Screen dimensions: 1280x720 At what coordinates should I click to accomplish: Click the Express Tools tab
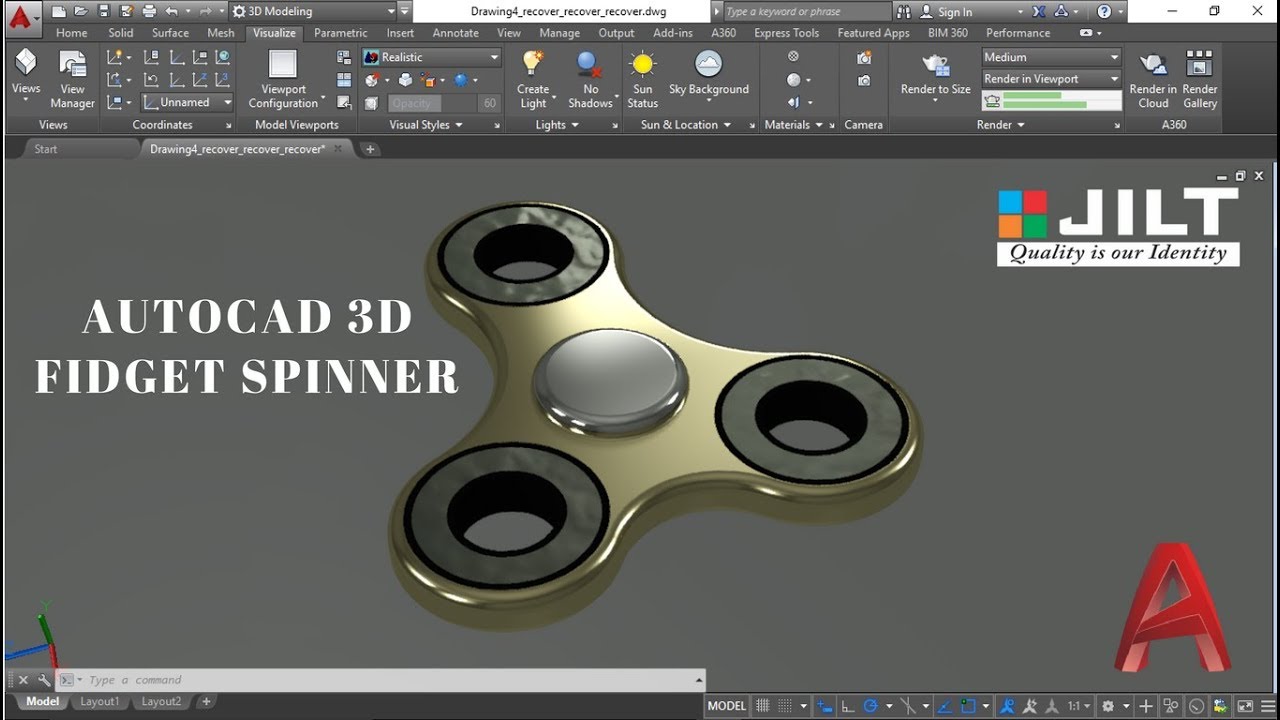click(786, 33)
